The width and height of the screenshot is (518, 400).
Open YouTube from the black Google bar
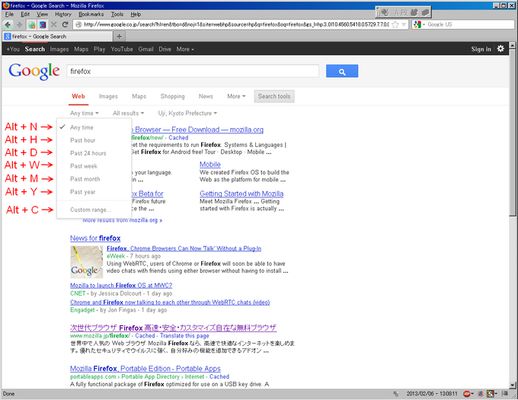(x=122, y=49)
